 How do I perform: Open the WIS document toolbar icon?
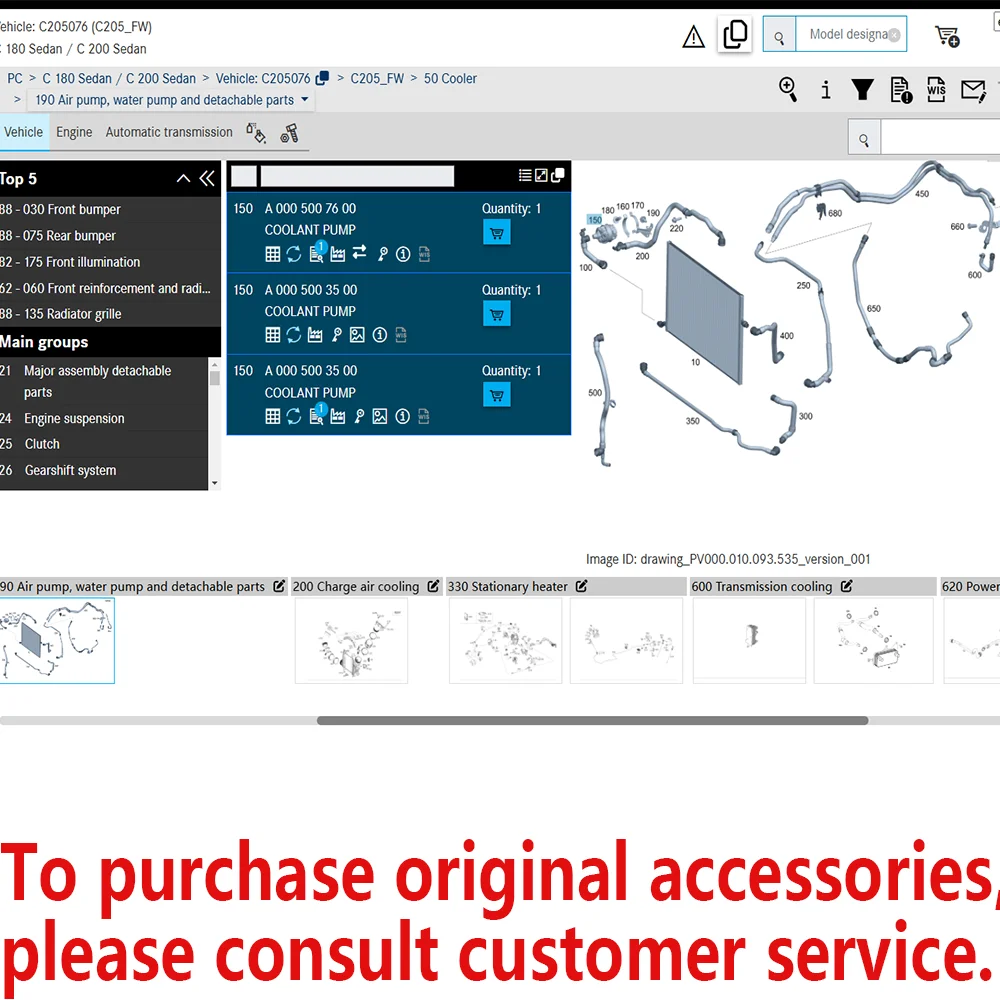pos(936,89)
